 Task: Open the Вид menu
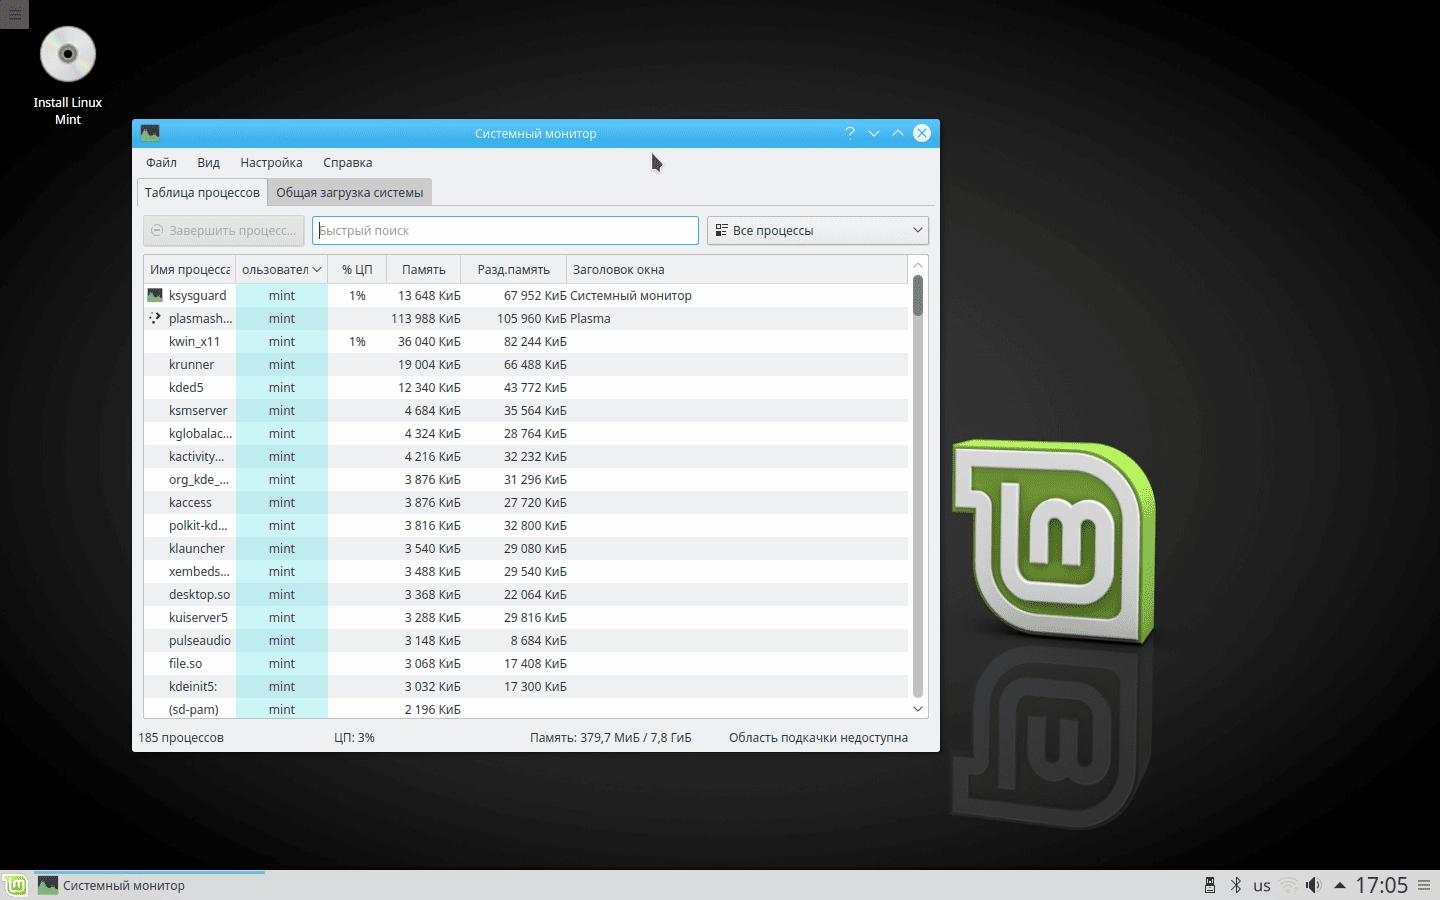point(208,162)
